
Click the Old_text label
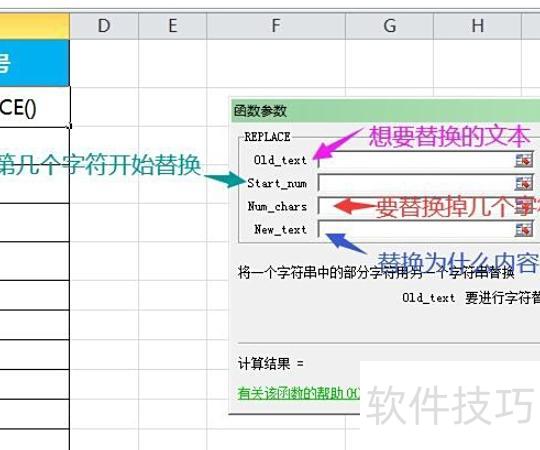tap(280, 160)
